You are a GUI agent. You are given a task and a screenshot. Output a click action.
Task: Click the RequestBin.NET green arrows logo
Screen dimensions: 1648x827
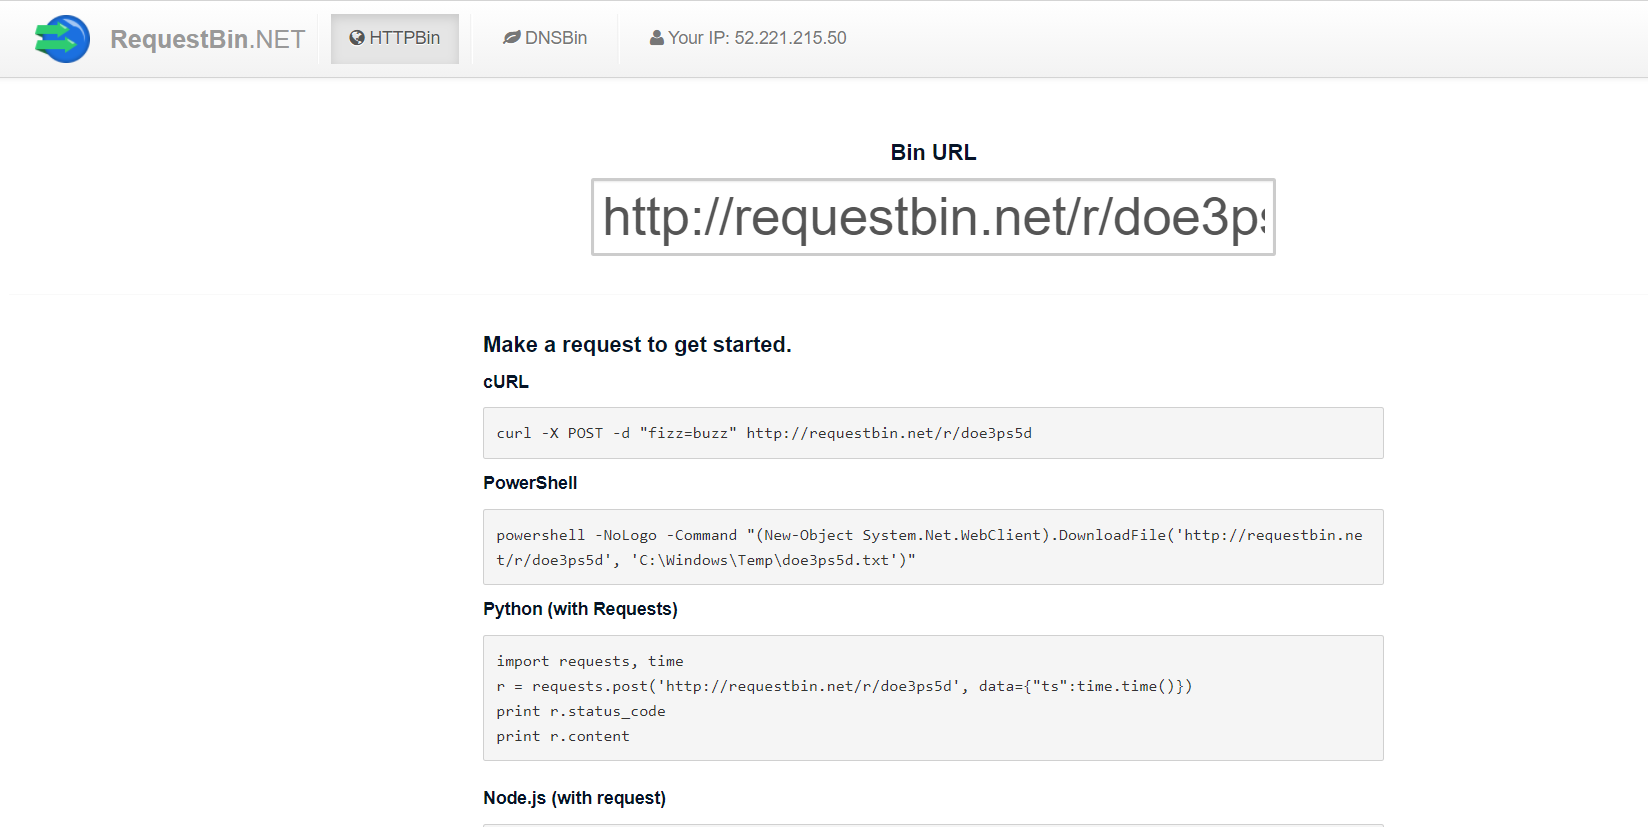pyautogui.click(x=61, y=38)
